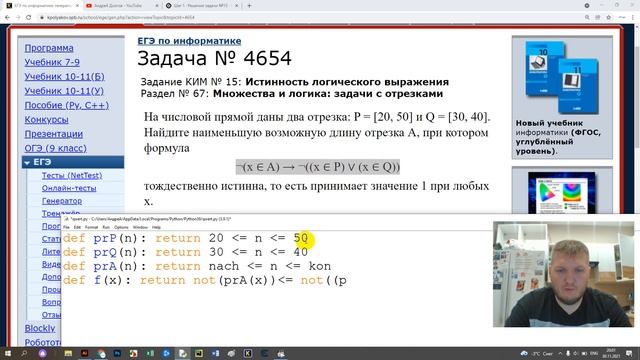This screenshot has height=360, width=640.
Task: Click the volume icon in system tray
Action: point(576,353)
